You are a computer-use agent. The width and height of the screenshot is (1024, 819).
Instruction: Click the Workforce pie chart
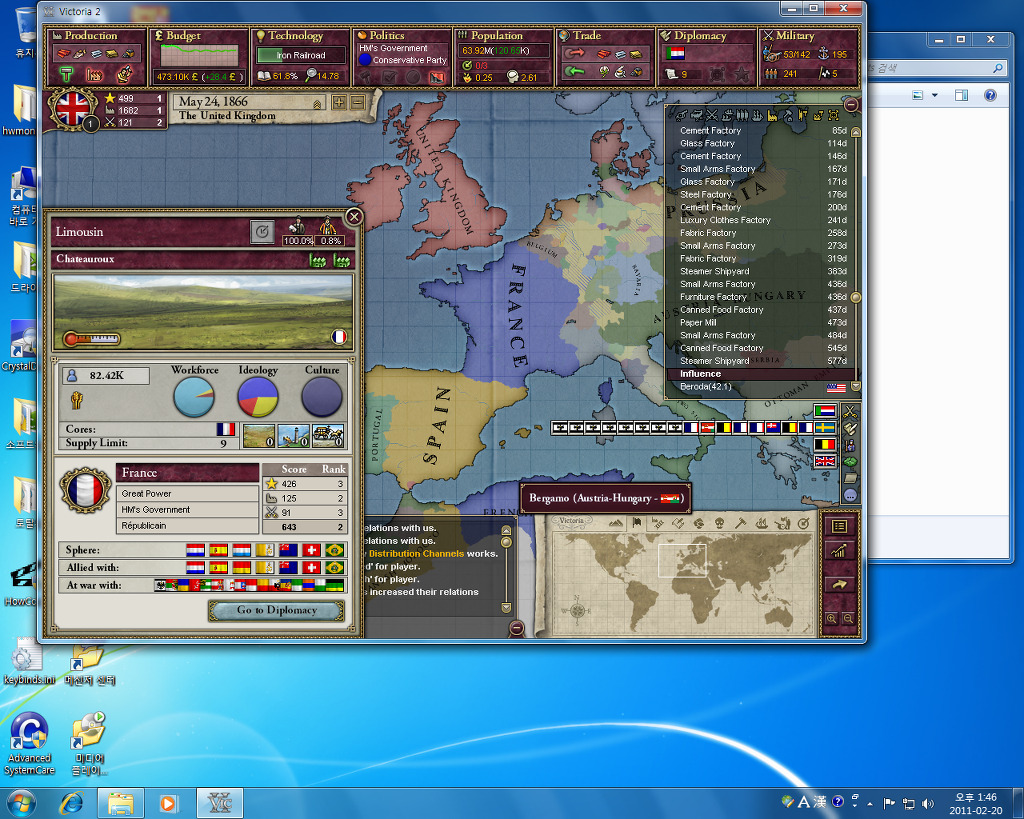pos(194,396)
